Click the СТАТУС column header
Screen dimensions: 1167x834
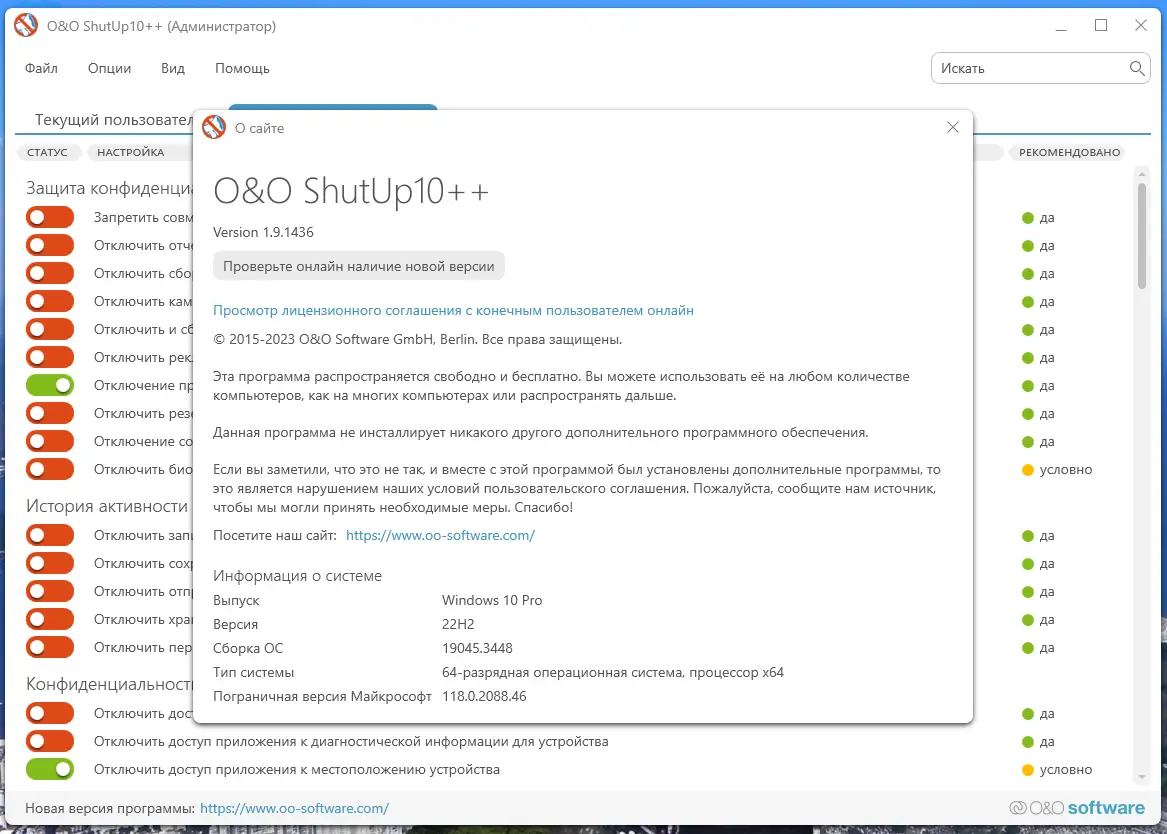(48, 152)
